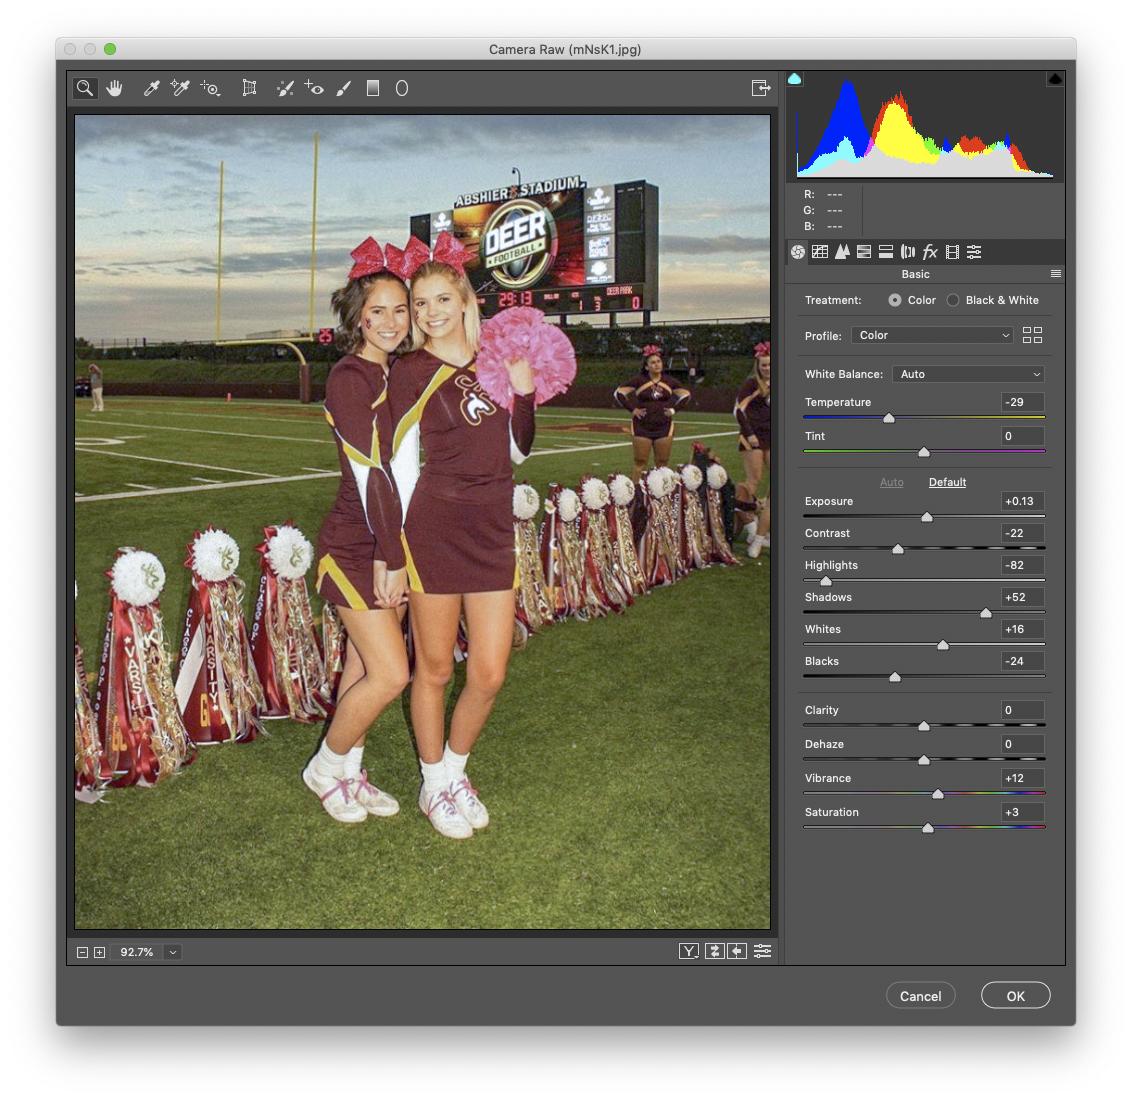Screen dimensions: 1132x1100
Task: Select the White Balance eyedropper tool
Action: (x=151, y=88)
